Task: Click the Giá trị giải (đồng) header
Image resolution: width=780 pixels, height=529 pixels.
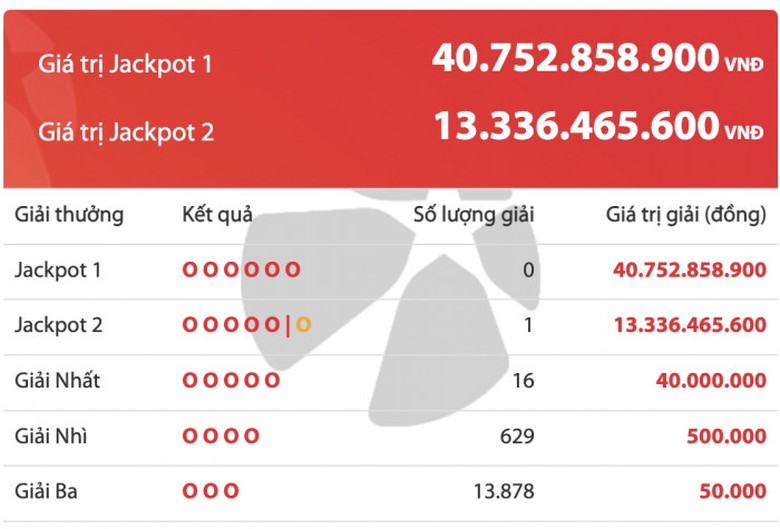Action: (687, 214)
